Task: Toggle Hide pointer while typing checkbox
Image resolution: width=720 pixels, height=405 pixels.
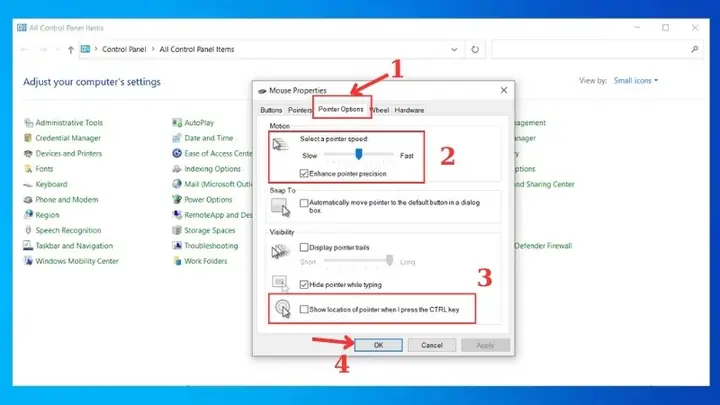Action: point(304,285)
